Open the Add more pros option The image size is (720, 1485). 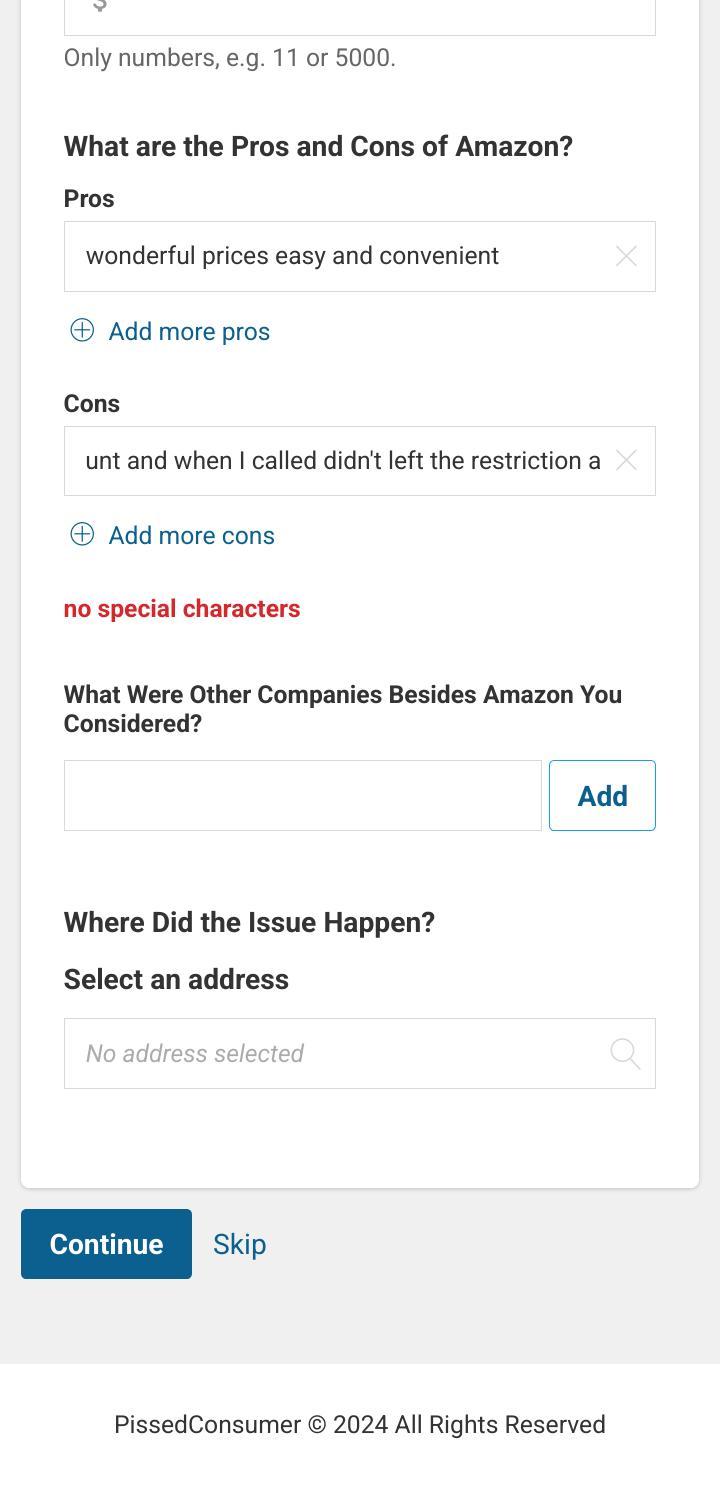click(189, 331)
